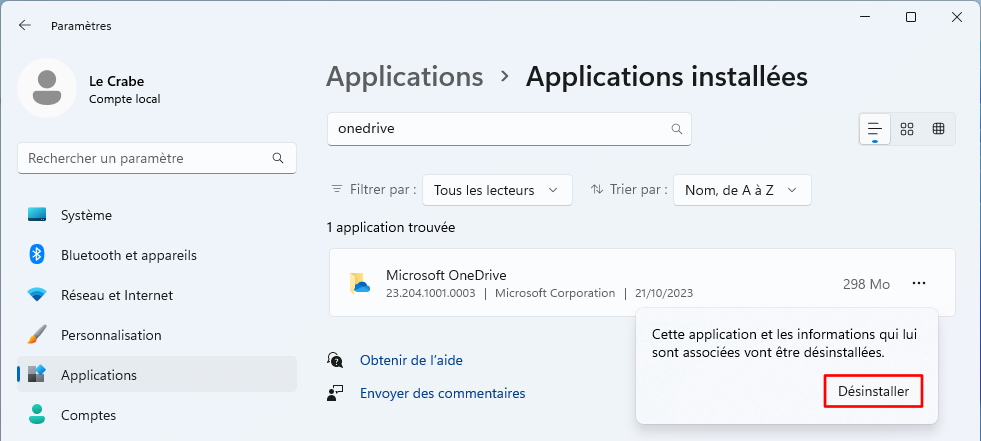Close the Paramètres window
The height and width of the screenshot is (441, 981).
[x=957, y=18]
